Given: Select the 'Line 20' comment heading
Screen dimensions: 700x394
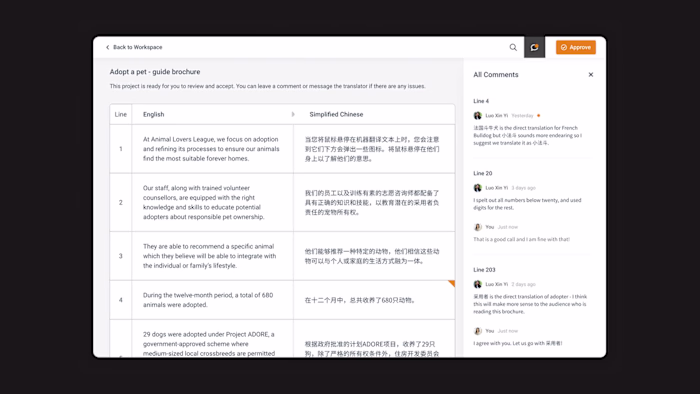Looking at the screenshot, I should (483, 173).
